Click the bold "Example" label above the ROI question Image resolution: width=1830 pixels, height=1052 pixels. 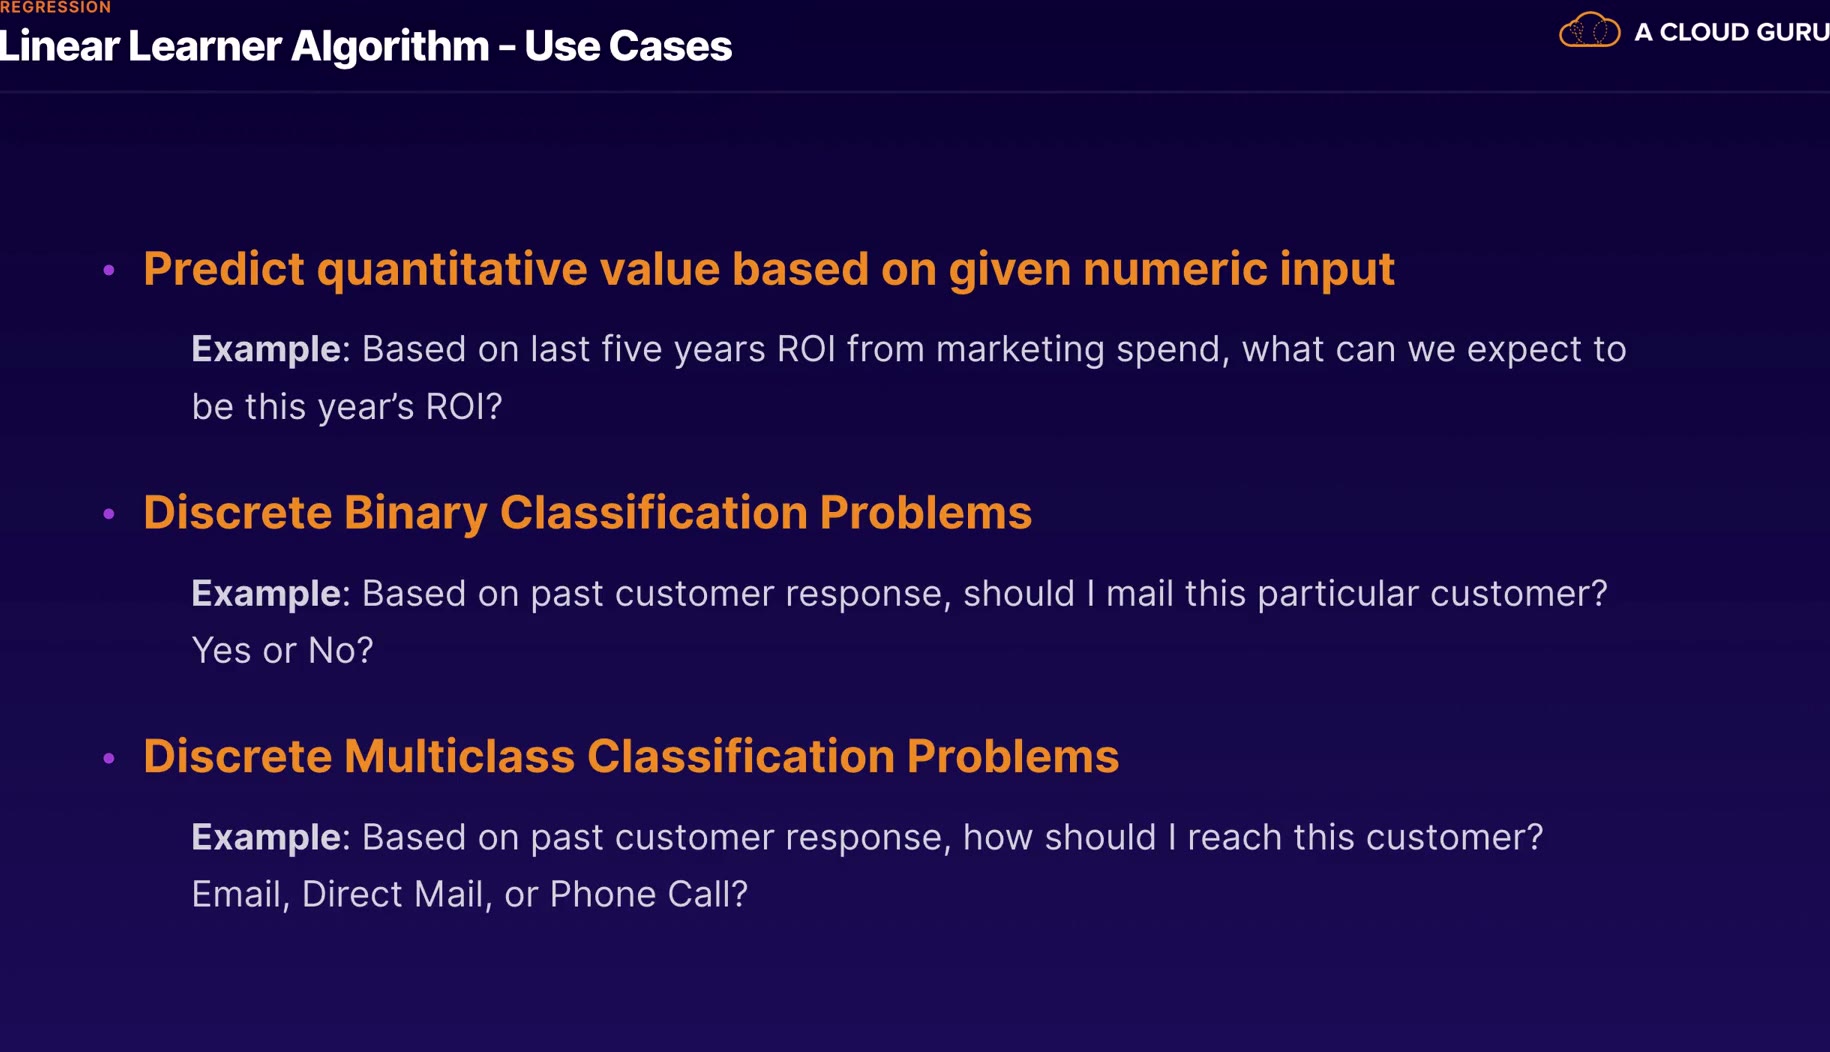[266, 349]
